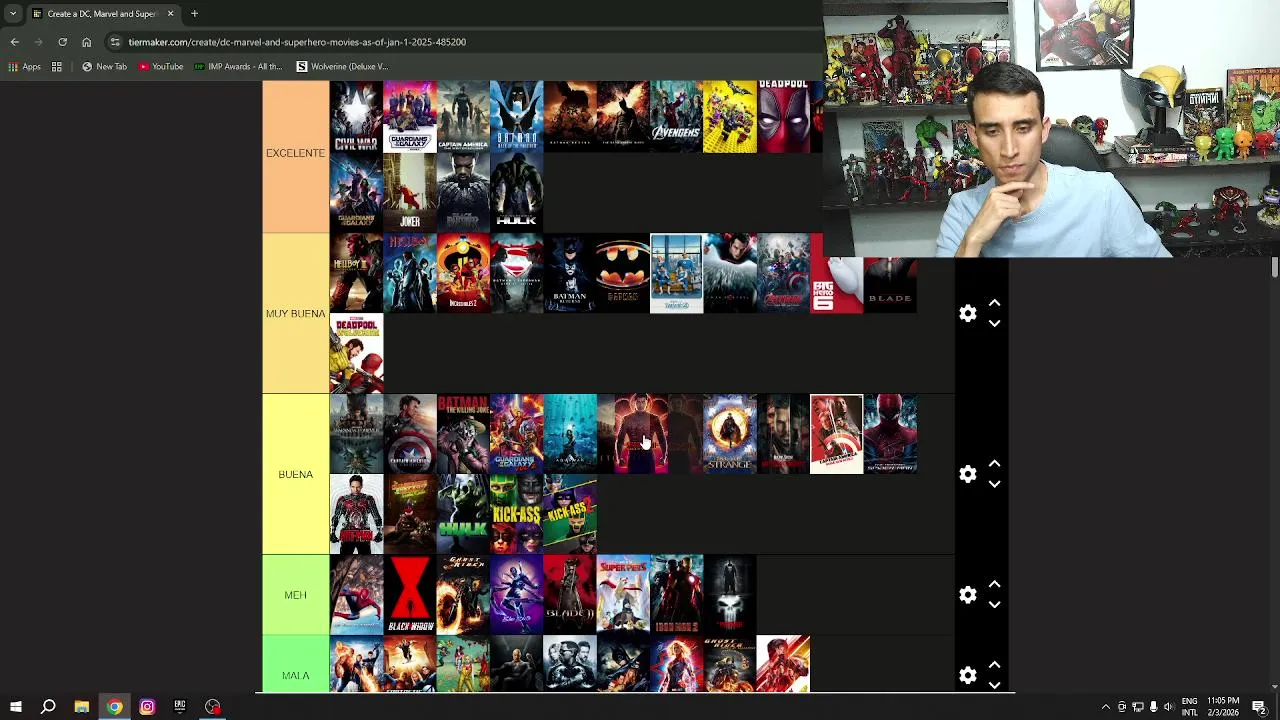Viewport: 1280px width, 720px height.
Task: Click the BUENA tier label
Action: coord(295,474)
